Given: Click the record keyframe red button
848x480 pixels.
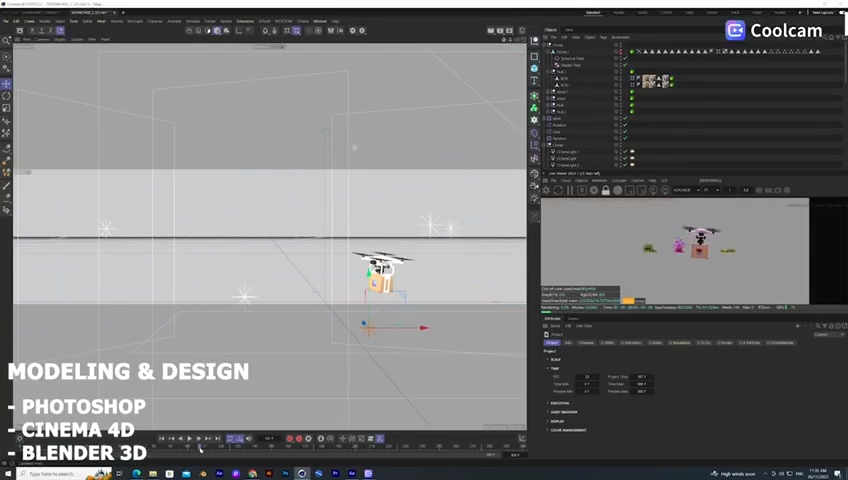Looking at the screenshot, I should pos(290,439).
